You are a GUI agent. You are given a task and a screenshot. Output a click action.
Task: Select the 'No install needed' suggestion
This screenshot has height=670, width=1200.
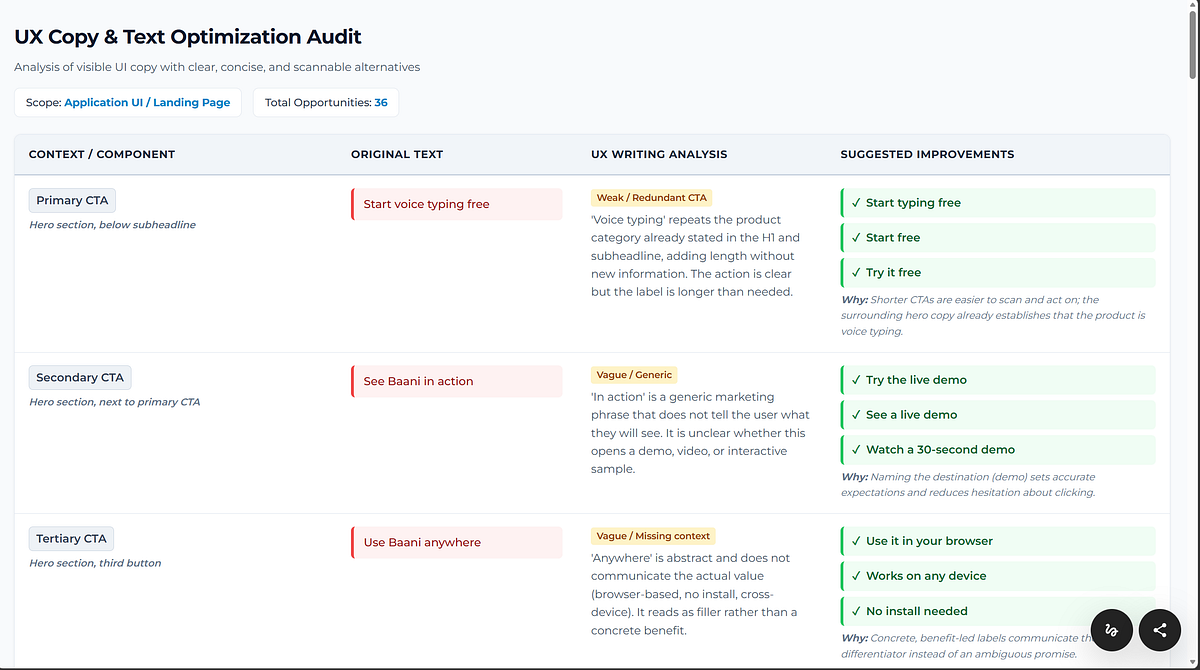pos(998,611)
